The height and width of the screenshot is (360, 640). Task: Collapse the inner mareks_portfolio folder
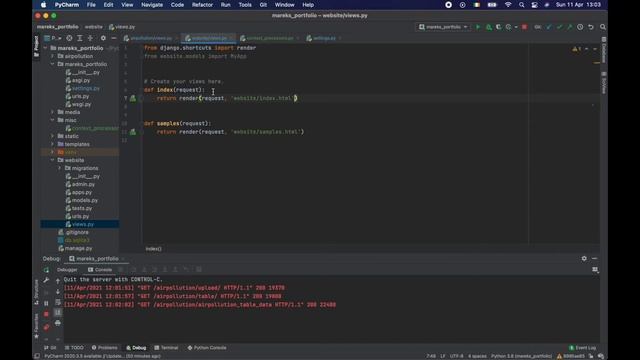click(x=52, y=64)
